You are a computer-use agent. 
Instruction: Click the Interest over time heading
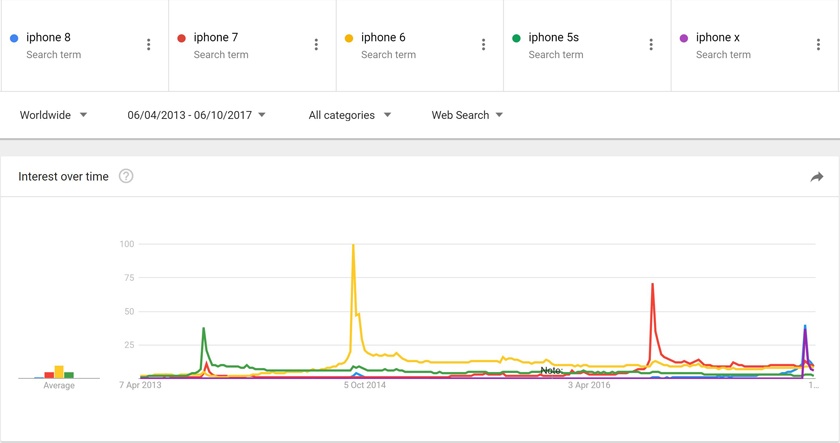click(x=63, y=176)
